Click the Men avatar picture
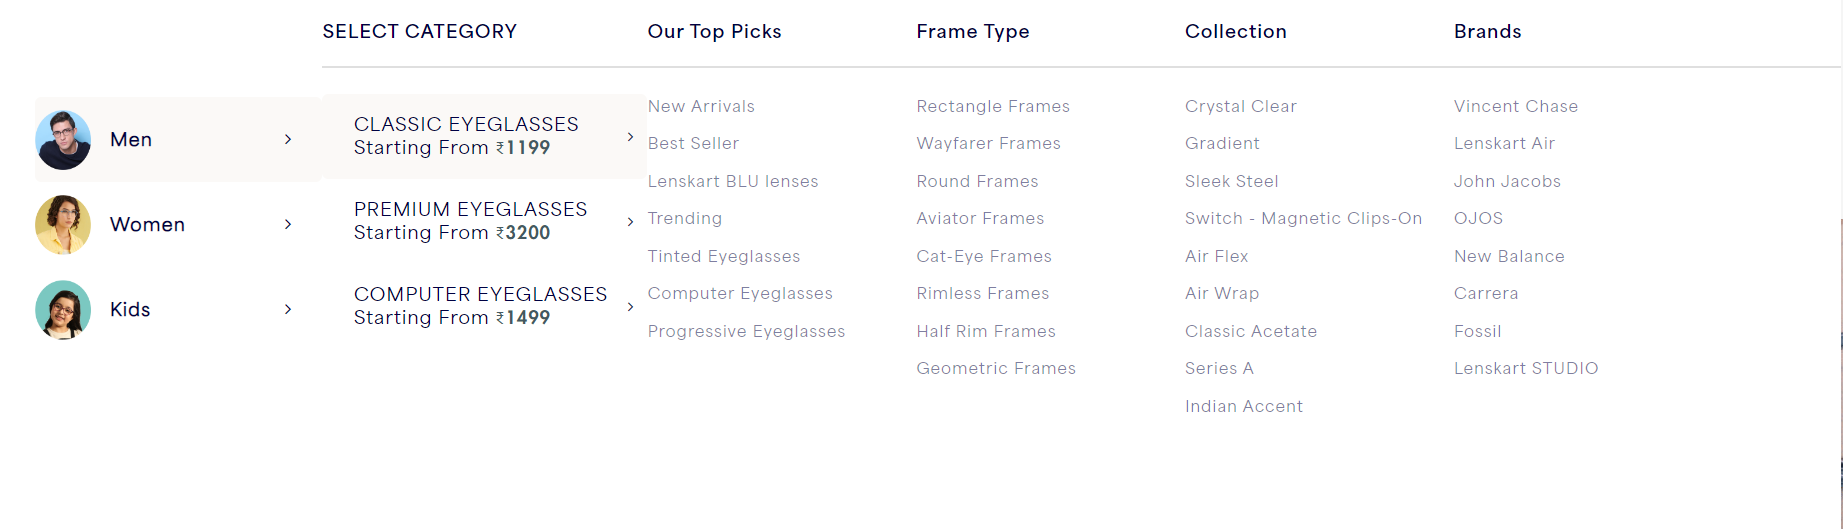This screenshot has height=529, width=1843. pos(63,140)
